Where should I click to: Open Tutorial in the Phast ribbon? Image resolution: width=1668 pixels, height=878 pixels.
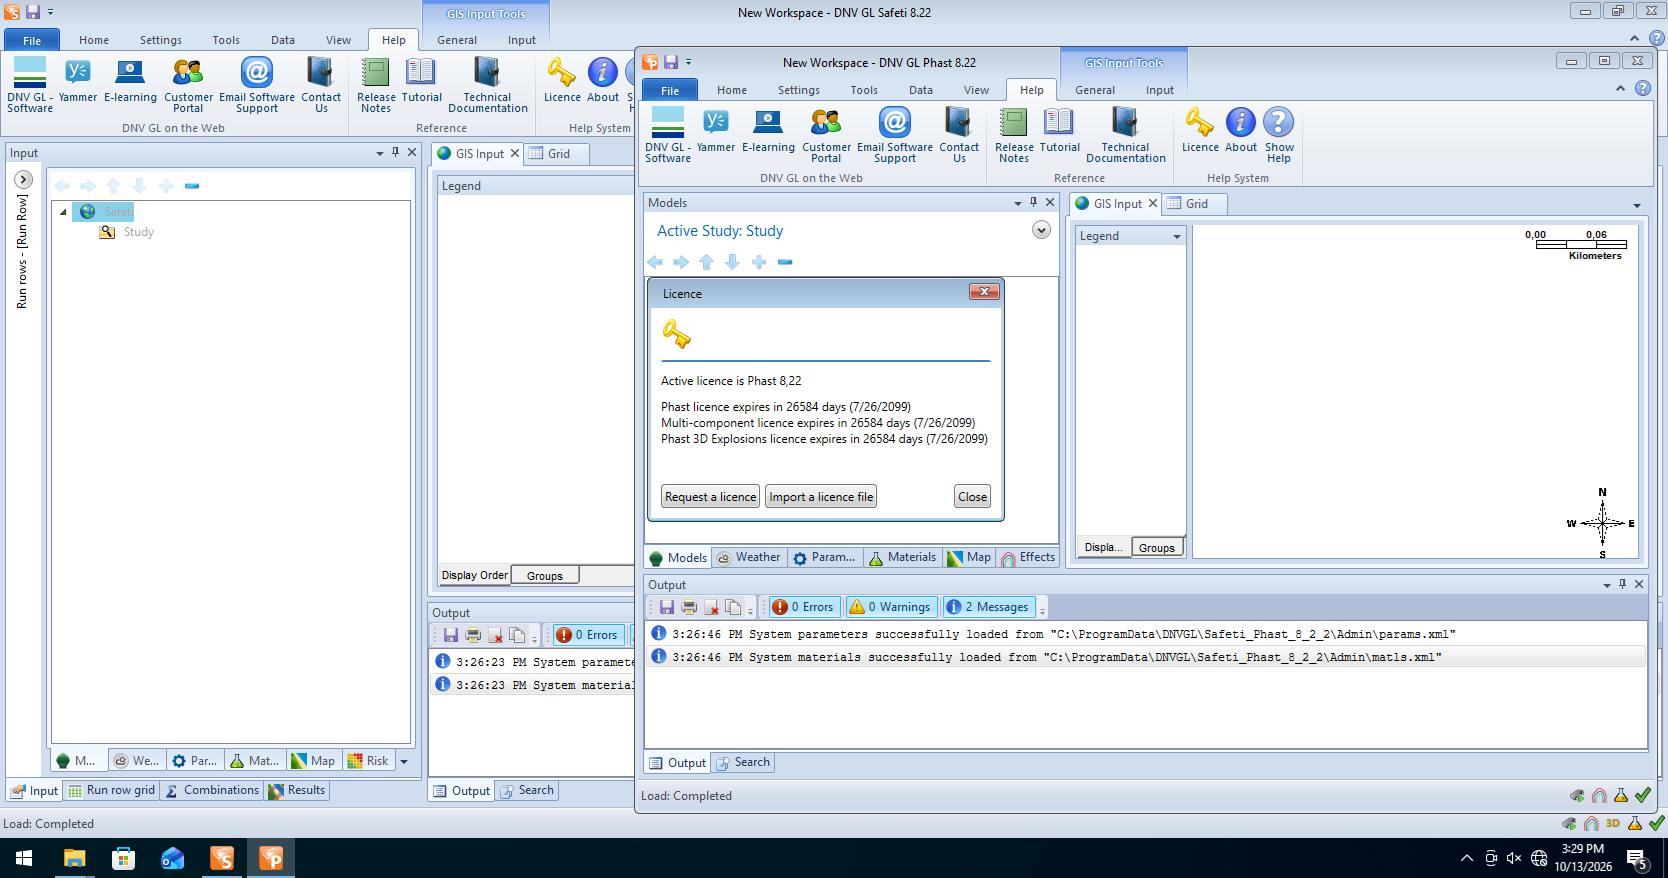click(x=1059, y=131)
